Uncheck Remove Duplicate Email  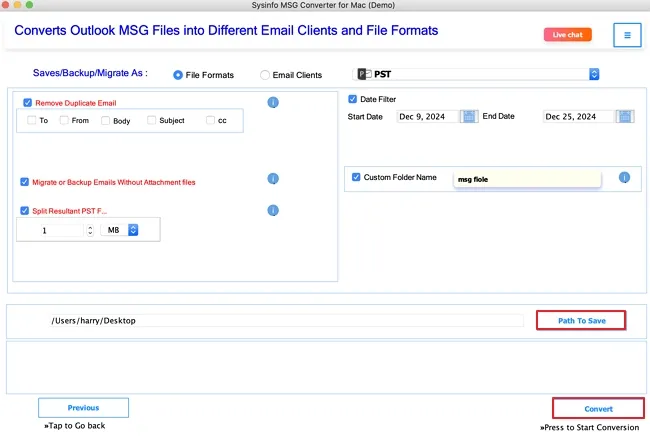[27, 102]
